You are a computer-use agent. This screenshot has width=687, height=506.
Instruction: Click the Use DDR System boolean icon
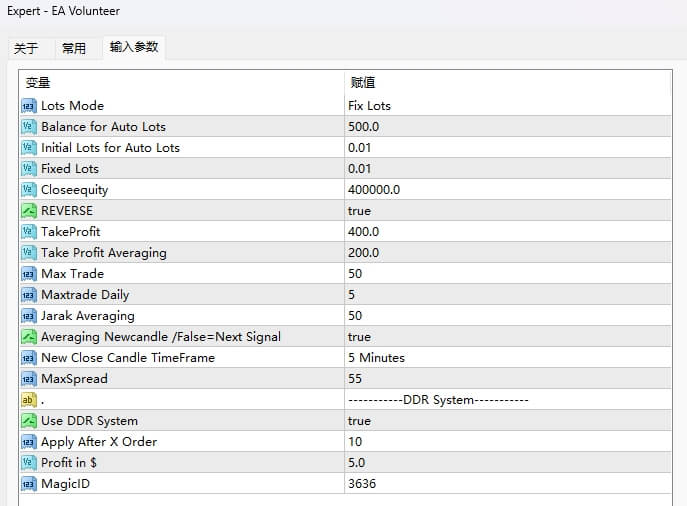[28, 421]
